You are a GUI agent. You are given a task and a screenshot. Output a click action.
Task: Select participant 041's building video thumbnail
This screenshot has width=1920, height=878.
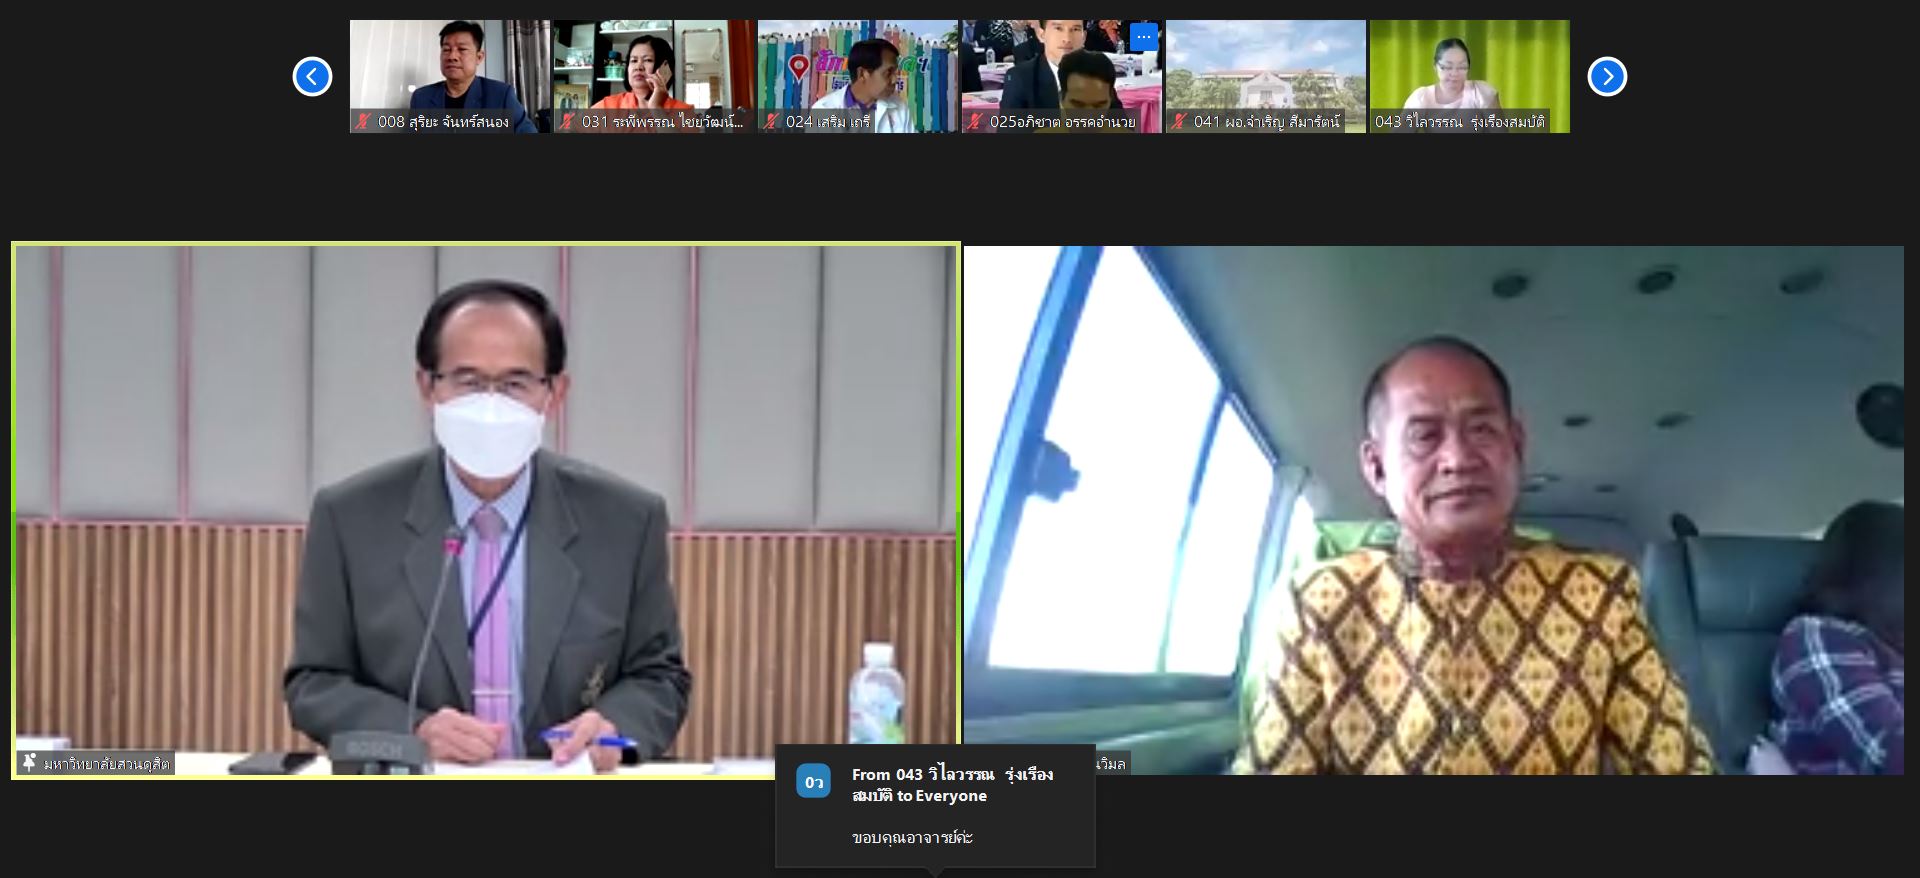pos(1265,65)
